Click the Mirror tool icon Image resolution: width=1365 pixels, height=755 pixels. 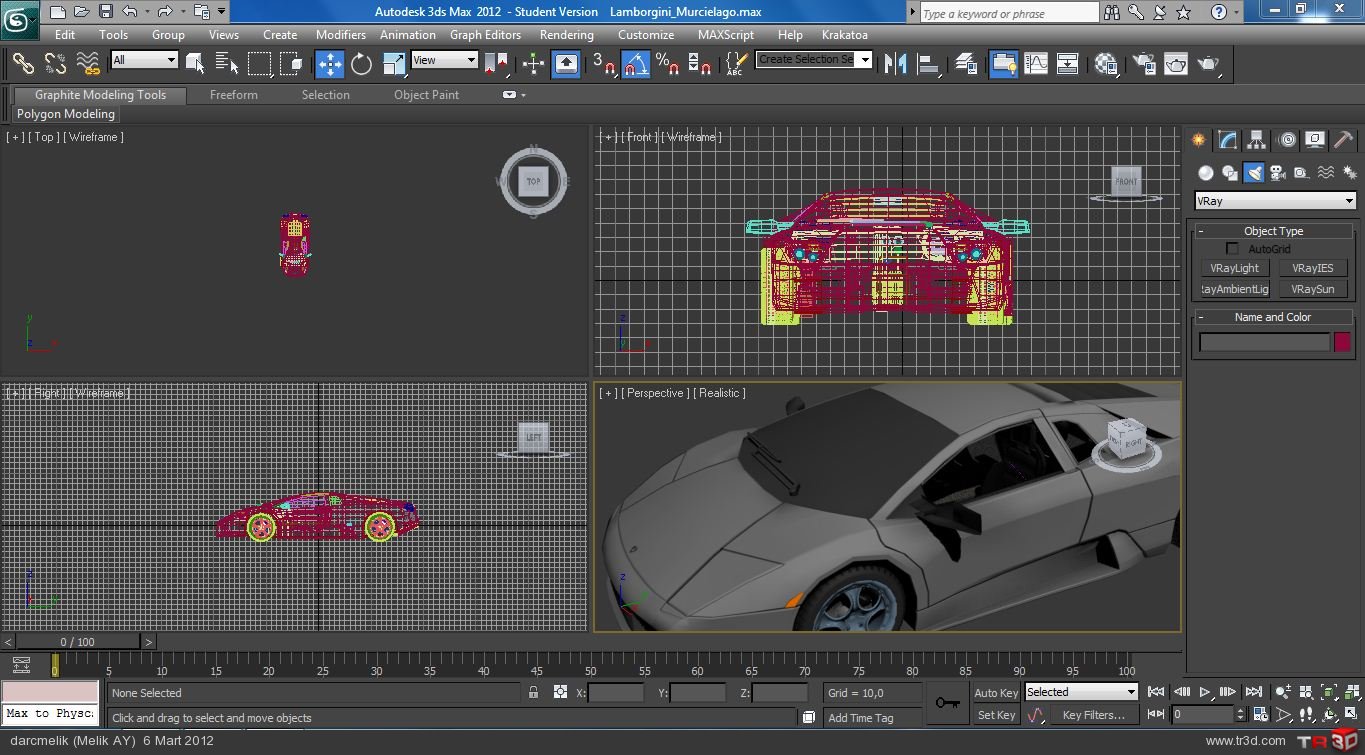click(x=895, y=64)
